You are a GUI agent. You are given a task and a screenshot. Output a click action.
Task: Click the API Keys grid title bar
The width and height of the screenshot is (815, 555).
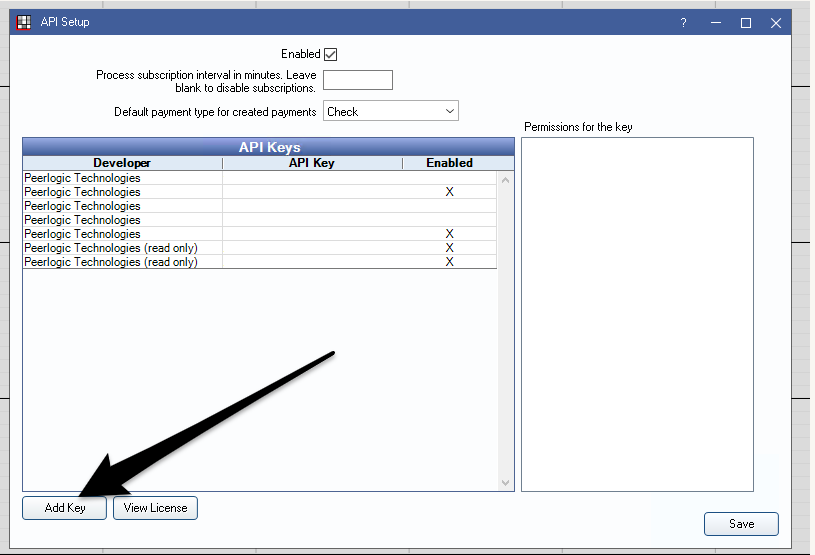[x=269, y=147]
